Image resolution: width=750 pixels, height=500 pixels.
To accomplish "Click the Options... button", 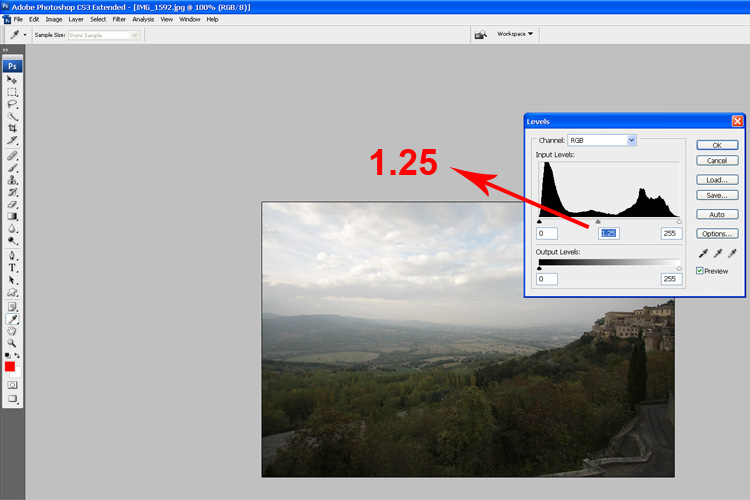I will (716, 233).
